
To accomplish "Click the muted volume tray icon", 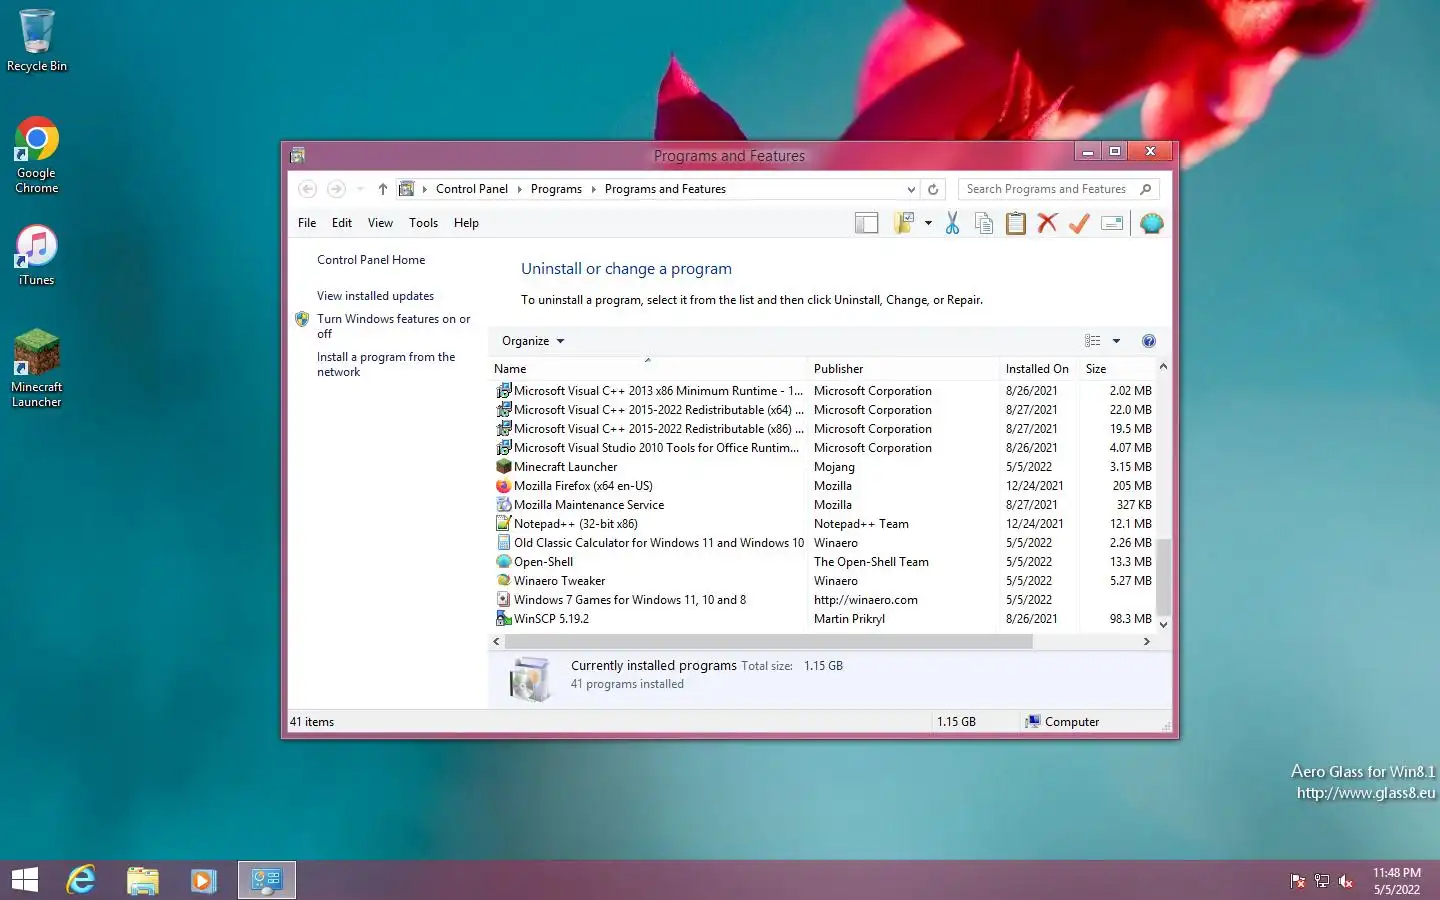I will pos(1346,881).
